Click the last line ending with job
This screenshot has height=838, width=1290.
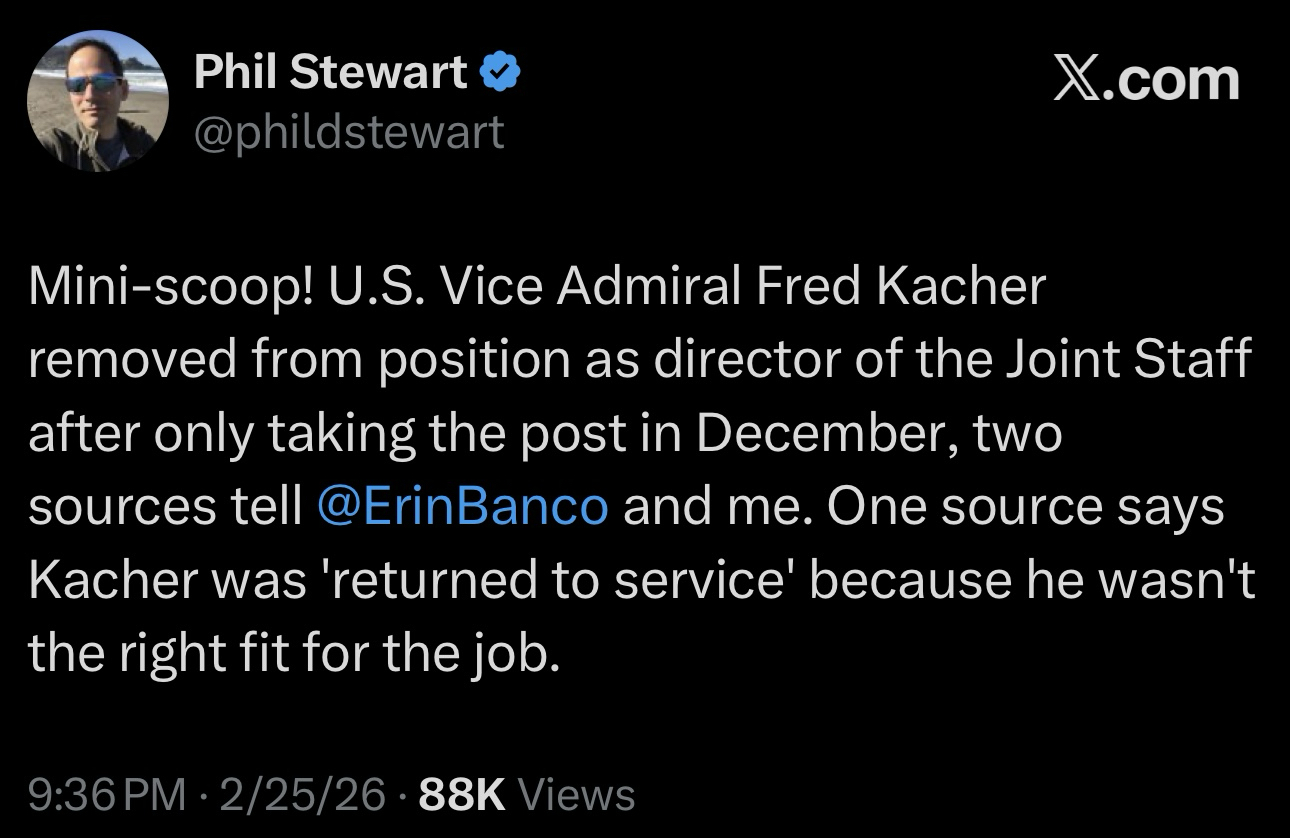pos(290,653)
